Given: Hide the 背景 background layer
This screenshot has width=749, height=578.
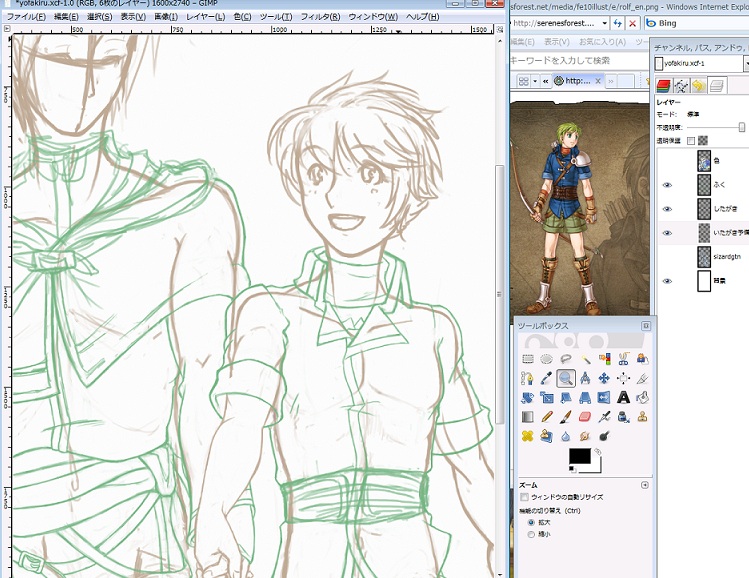Looking at the screenshot, I should (667, 281).
